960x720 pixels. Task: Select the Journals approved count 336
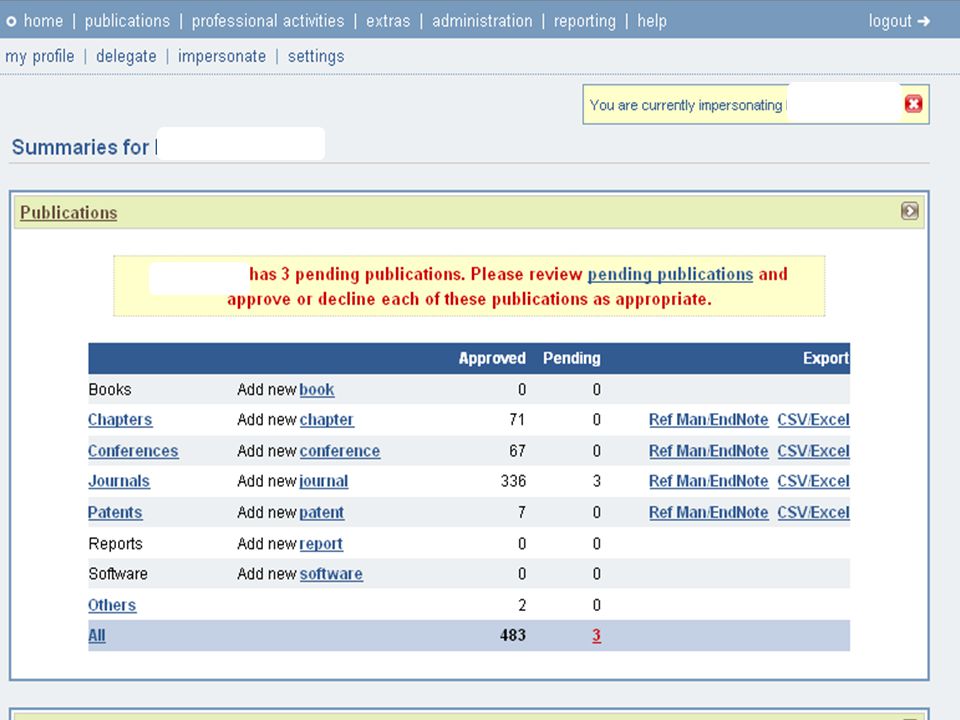513,481
